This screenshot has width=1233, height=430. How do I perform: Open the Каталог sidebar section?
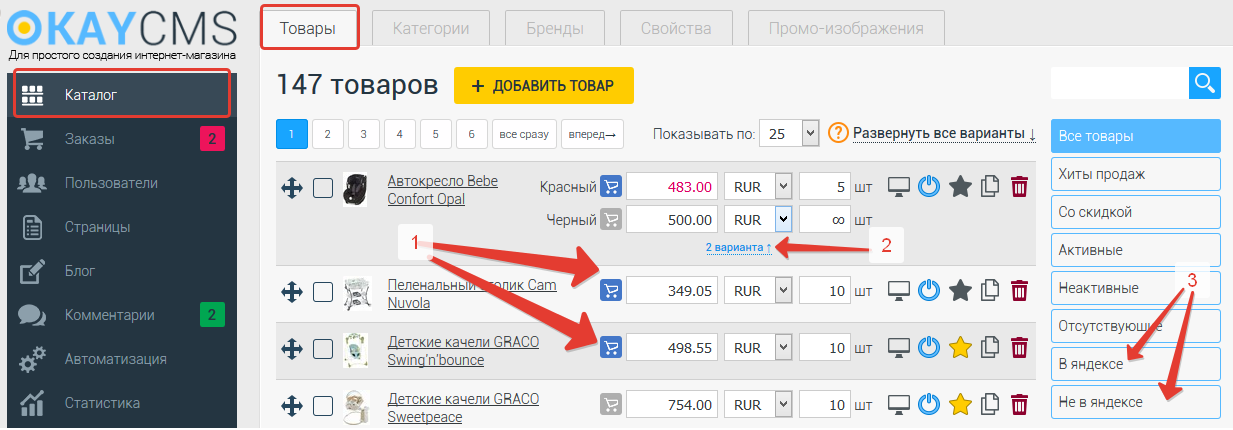[x=122, y=95]
